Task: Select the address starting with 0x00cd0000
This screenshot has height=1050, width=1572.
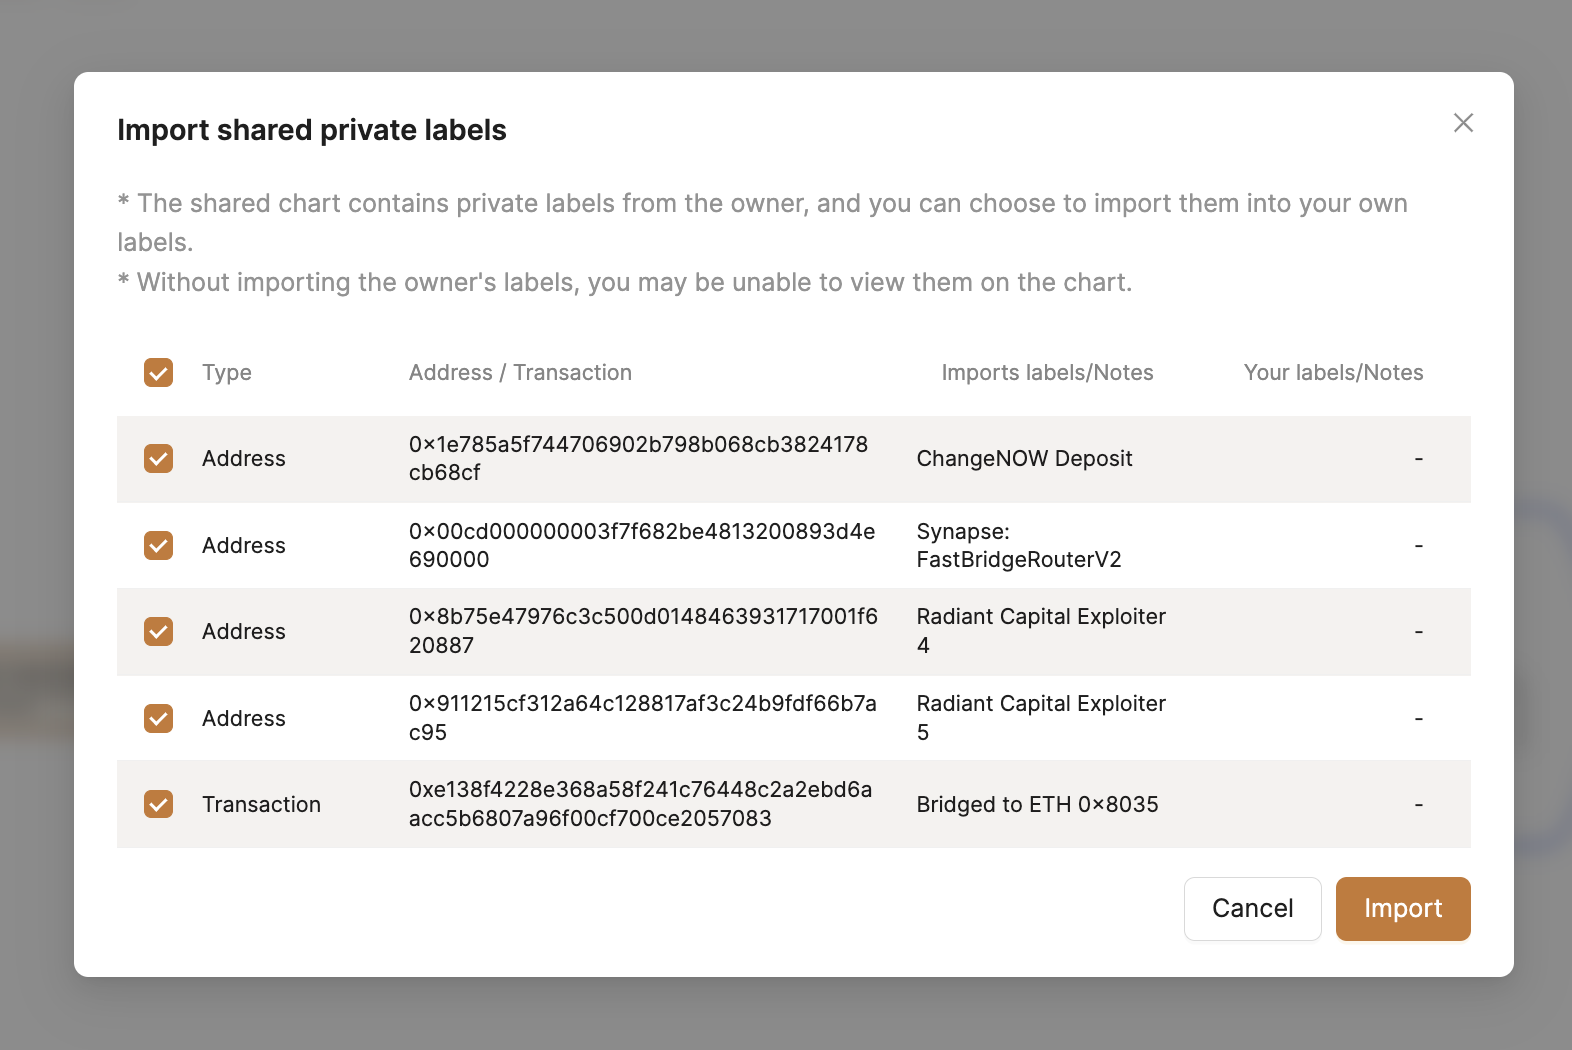Action: [x=641, y=545]
